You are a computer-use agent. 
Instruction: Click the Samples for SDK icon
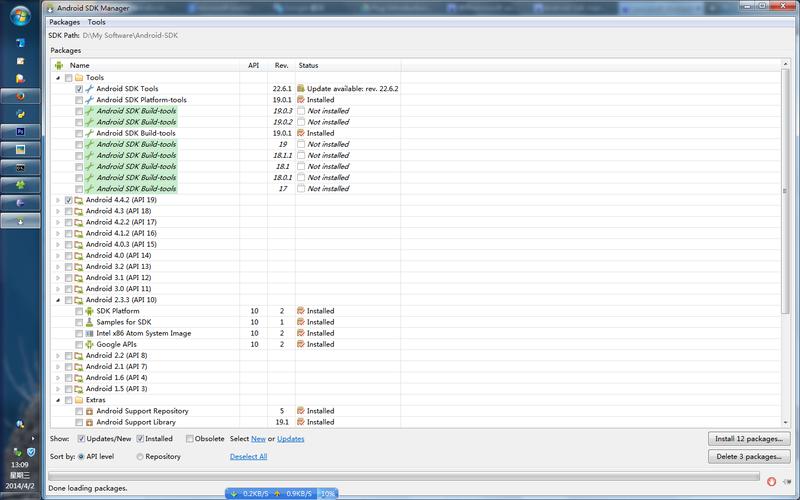[x=89, y=322]
